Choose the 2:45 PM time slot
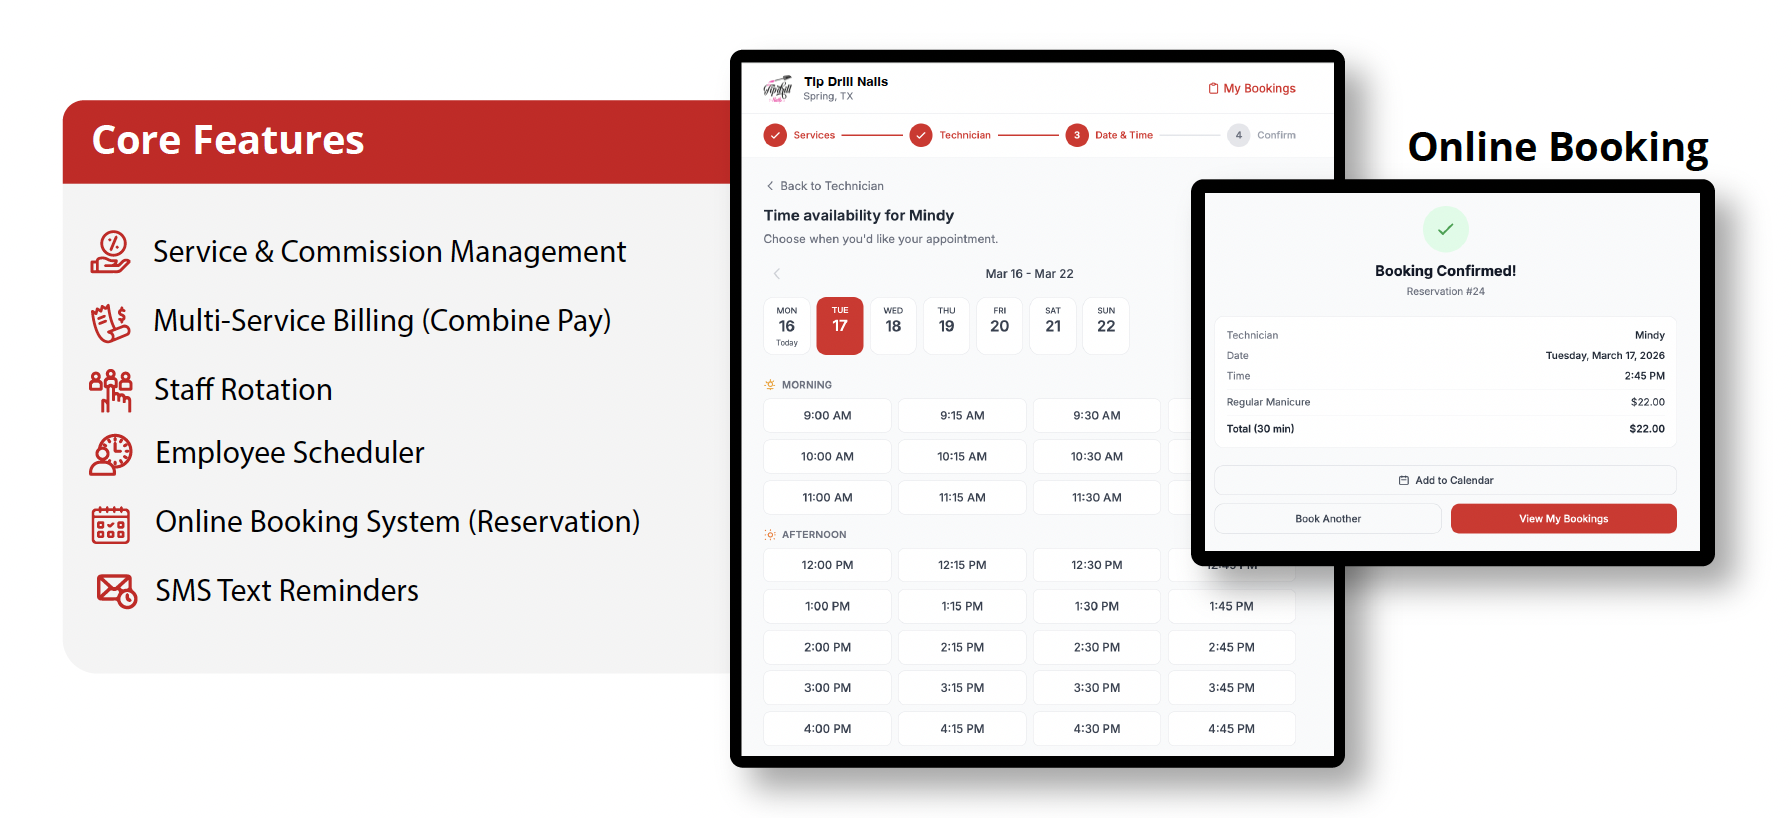 [1231, 647]
